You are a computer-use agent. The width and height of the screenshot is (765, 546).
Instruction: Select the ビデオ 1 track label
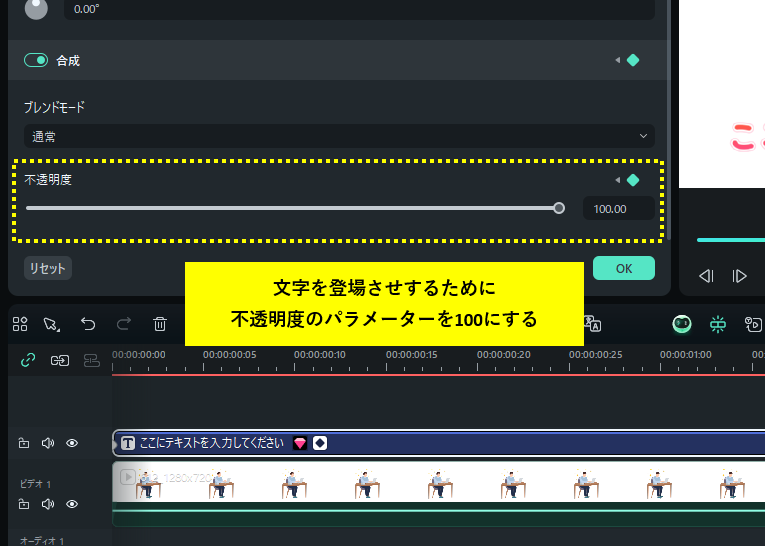coord(35,484)
